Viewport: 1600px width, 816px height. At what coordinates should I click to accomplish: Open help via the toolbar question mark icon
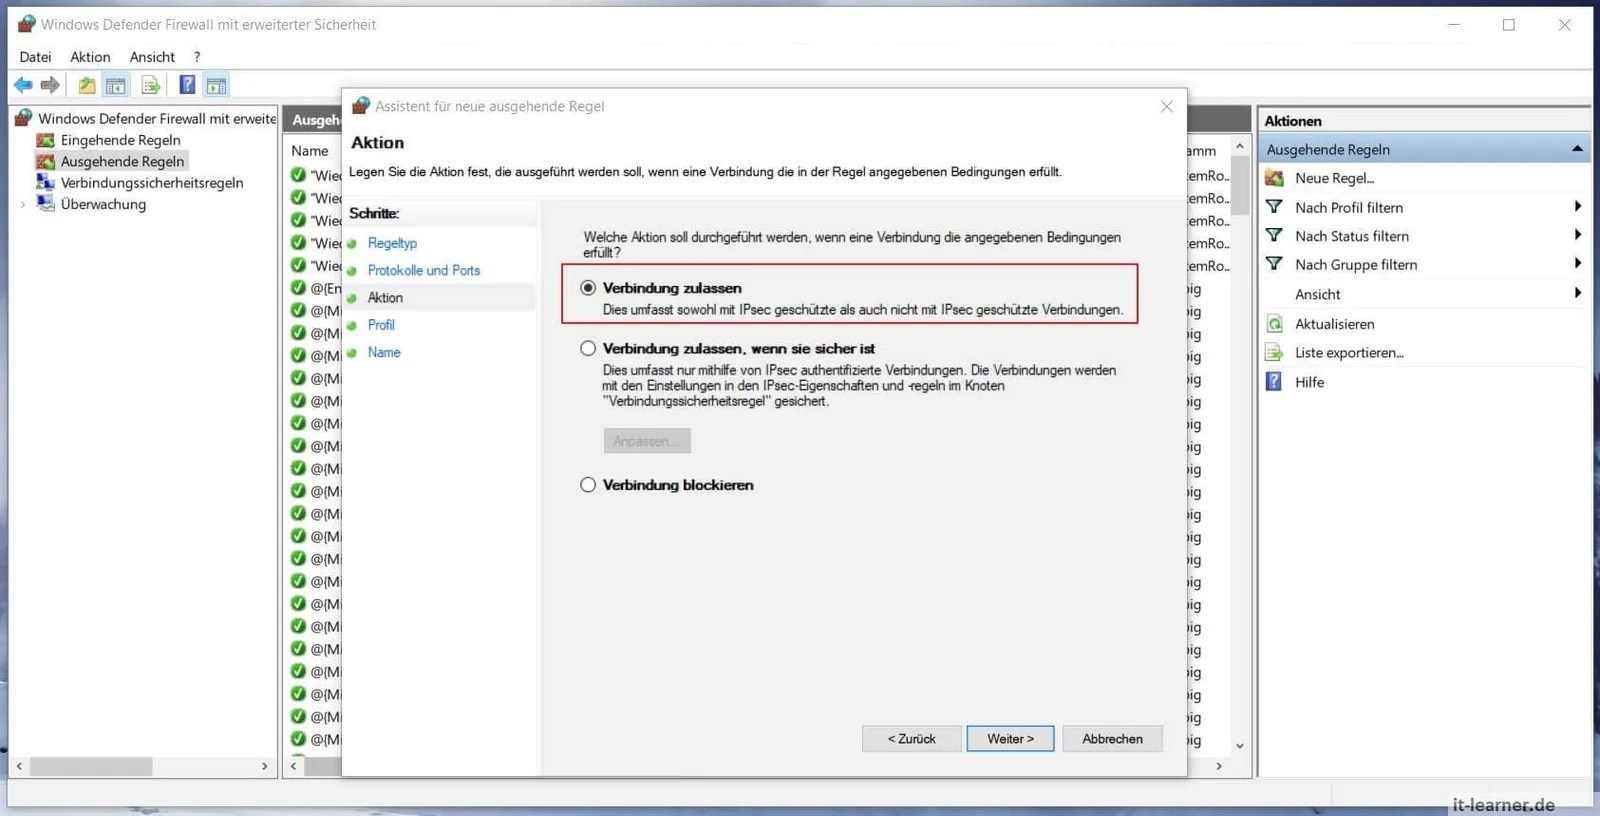(187, 86)
